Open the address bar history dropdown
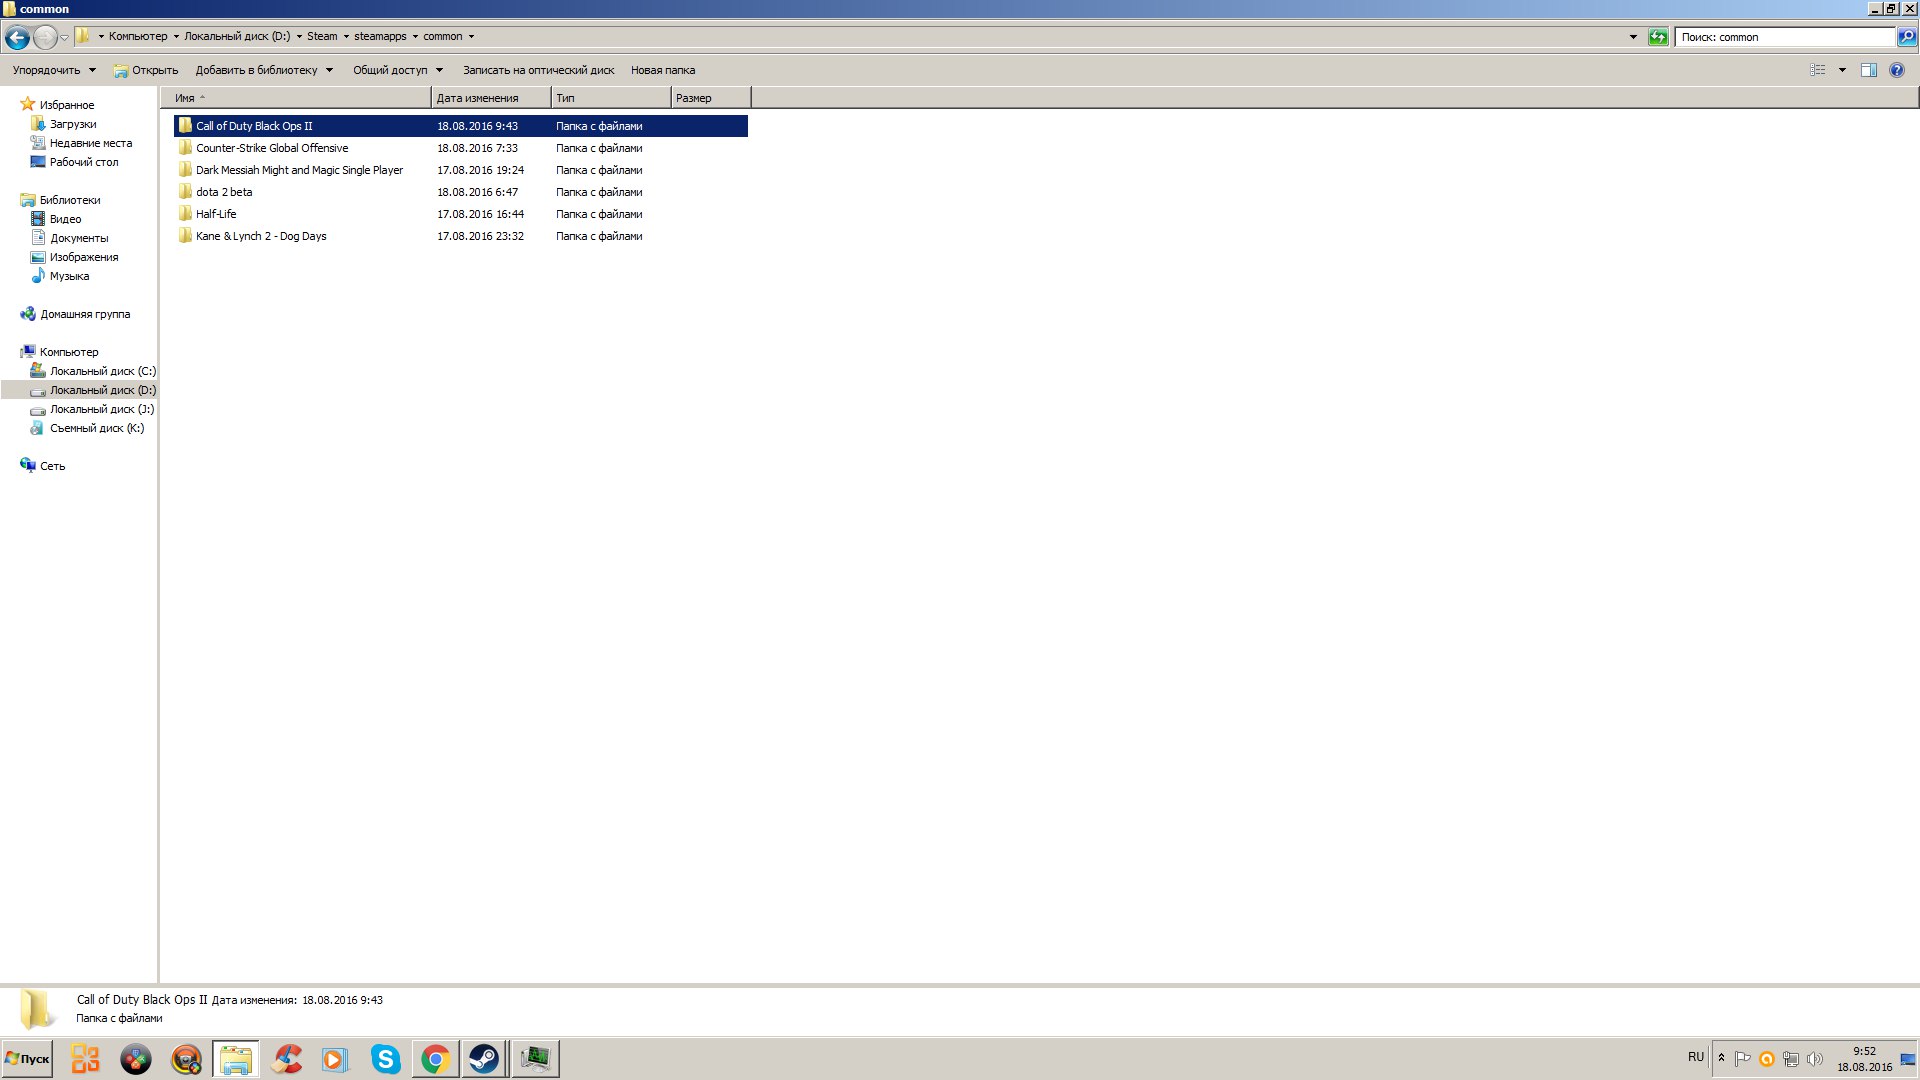 [x=1633, y=37]
